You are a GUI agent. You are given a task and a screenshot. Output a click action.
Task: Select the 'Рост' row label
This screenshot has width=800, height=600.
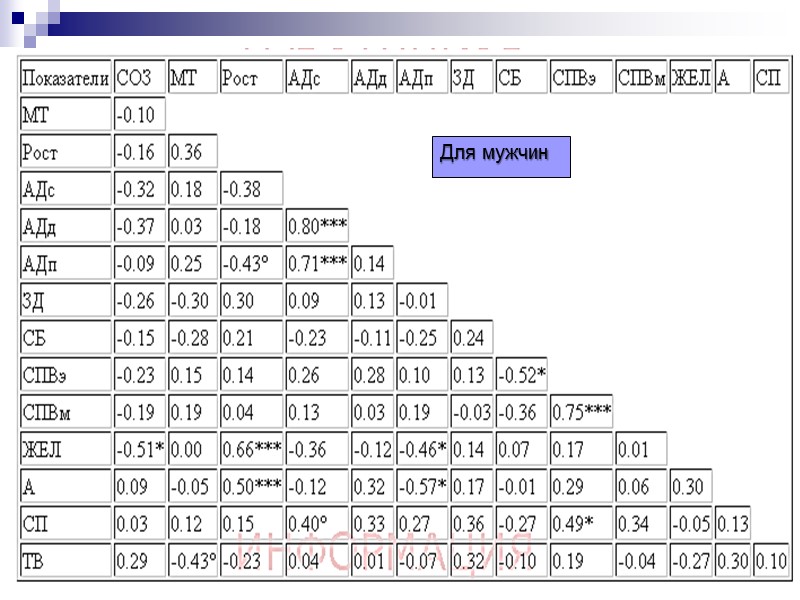65,152
